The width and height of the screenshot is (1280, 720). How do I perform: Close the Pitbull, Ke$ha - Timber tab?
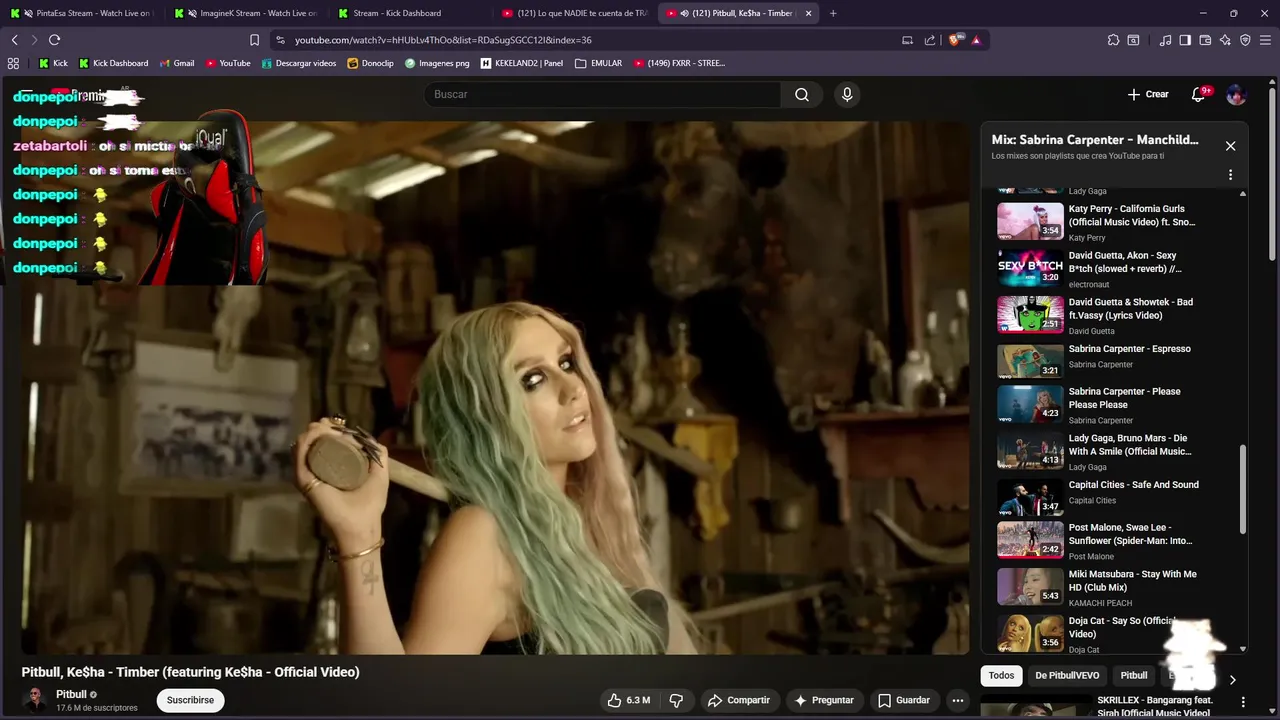click(x=808, y=13)
